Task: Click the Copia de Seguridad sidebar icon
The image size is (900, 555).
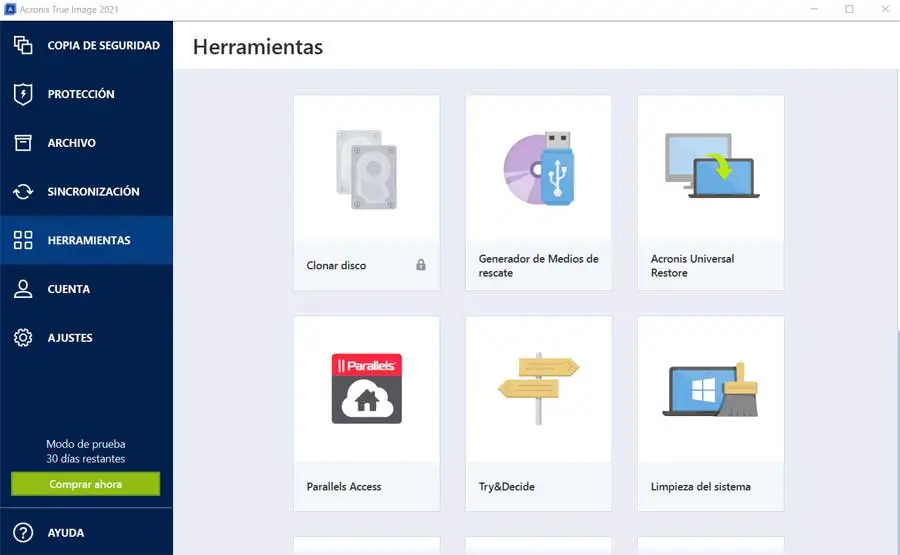Action: click(23, 45)
